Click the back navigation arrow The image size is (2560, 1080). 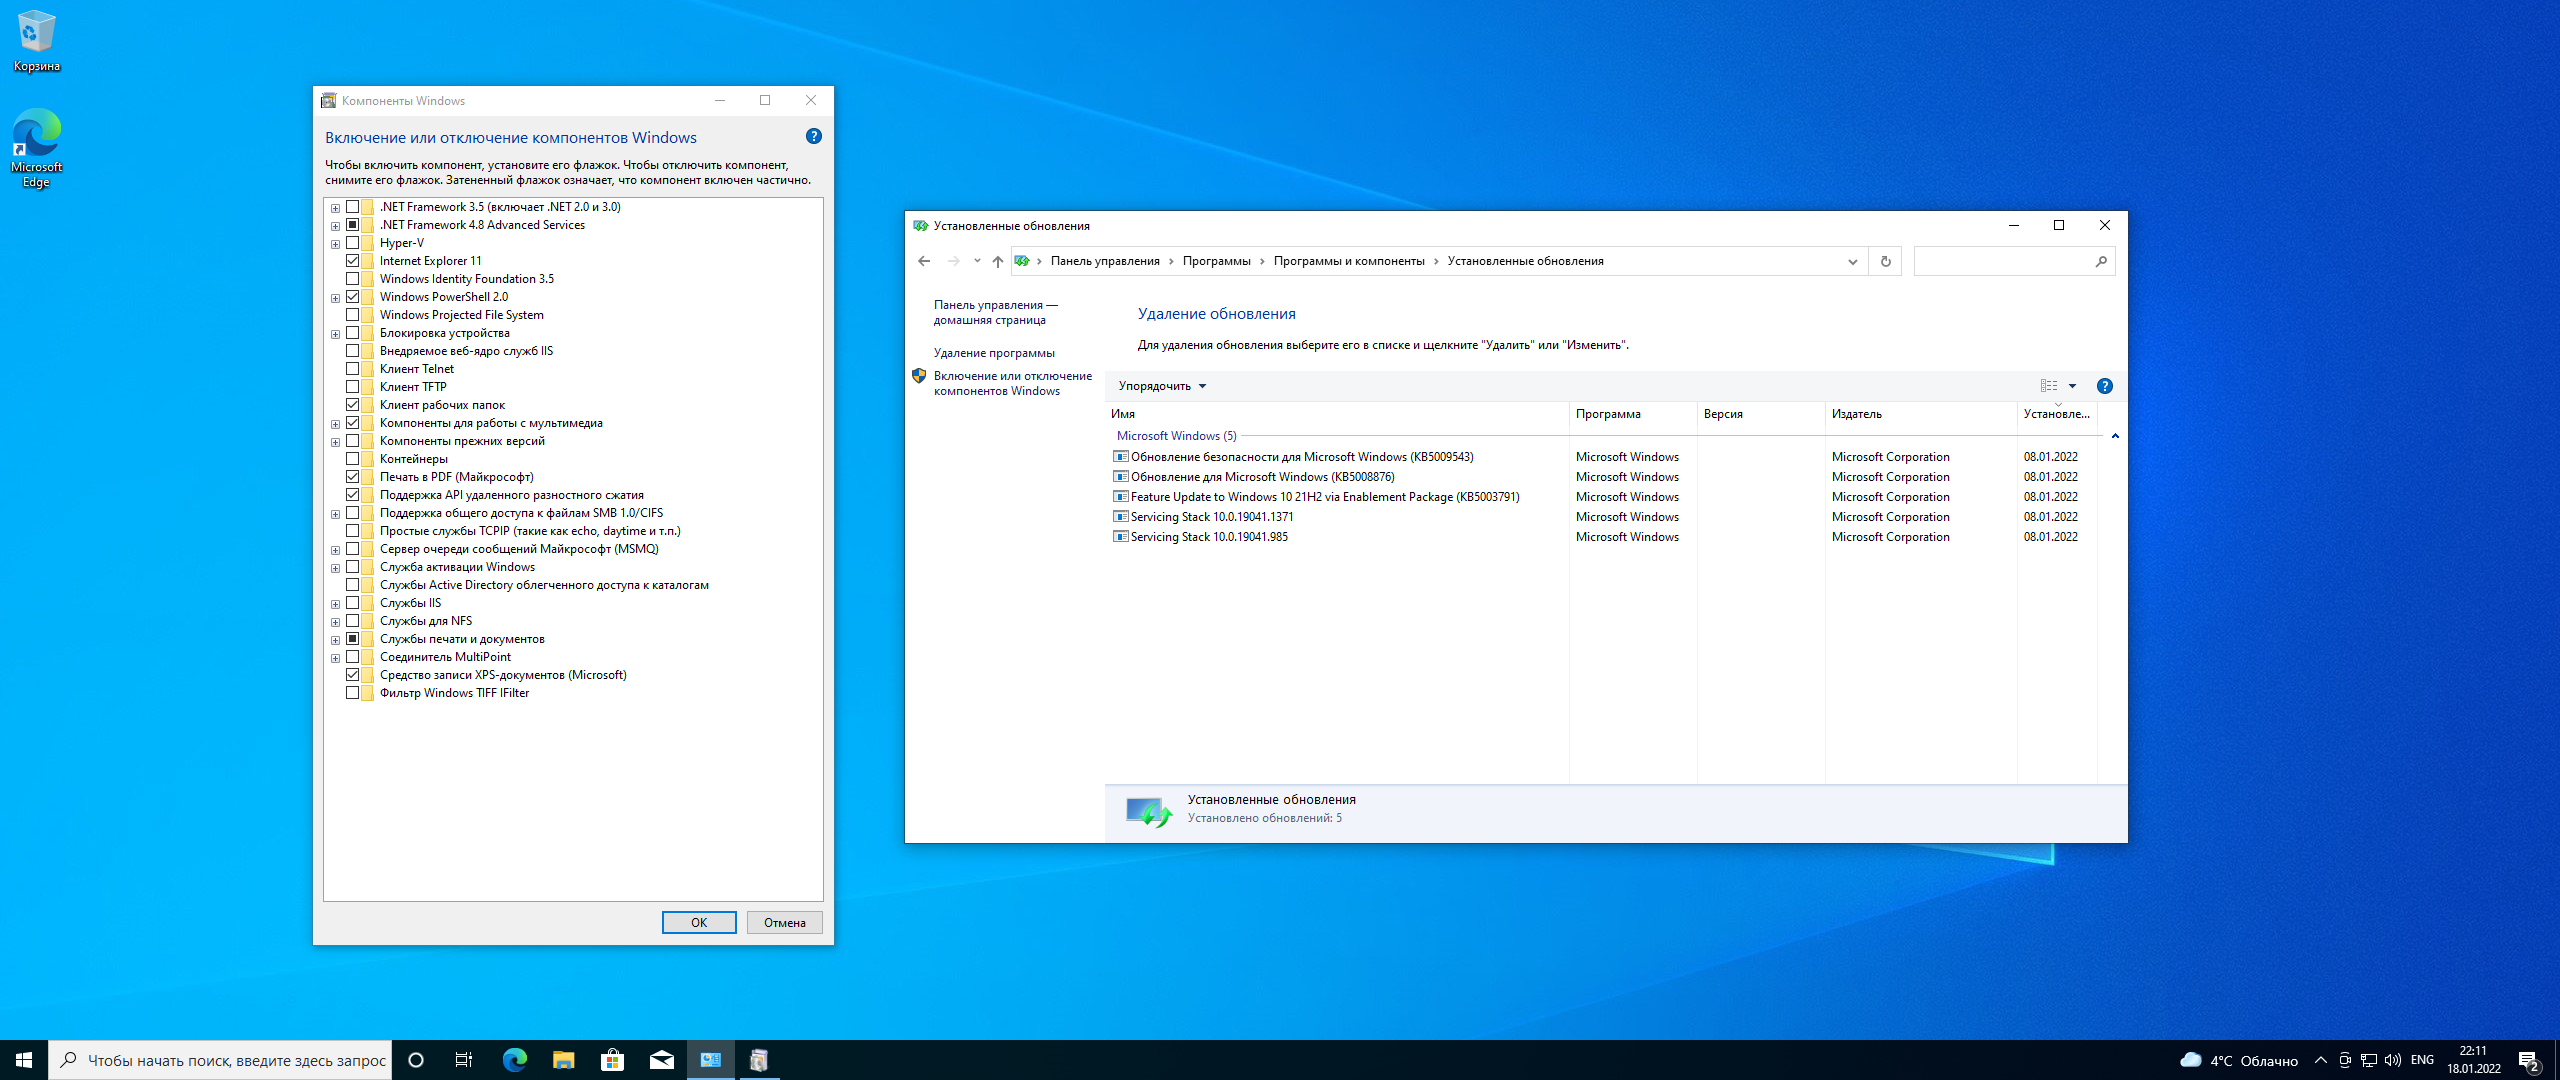[924, 261]
